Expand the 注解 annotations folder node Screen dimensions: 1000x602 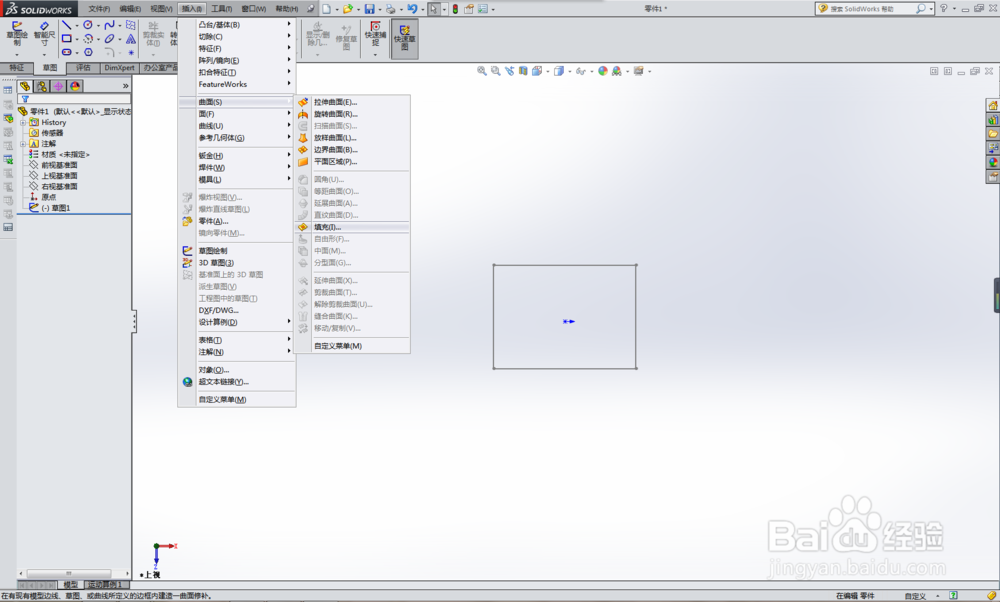coord(23,143)
